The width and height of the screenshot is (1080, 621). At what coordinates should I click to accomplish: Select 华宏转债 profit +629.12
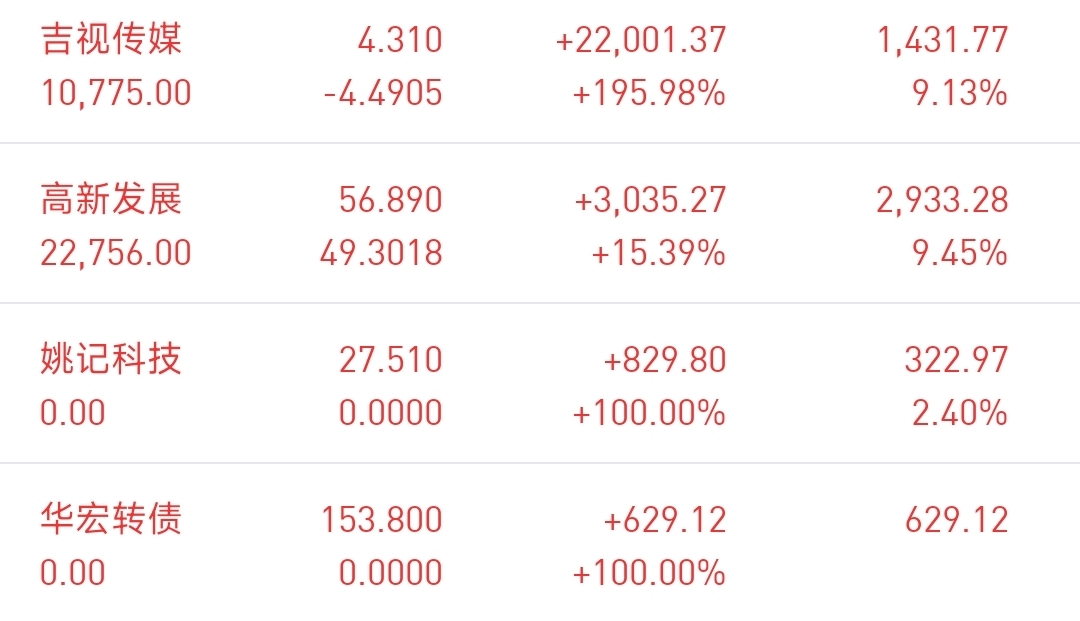click(x=665, y=520)
